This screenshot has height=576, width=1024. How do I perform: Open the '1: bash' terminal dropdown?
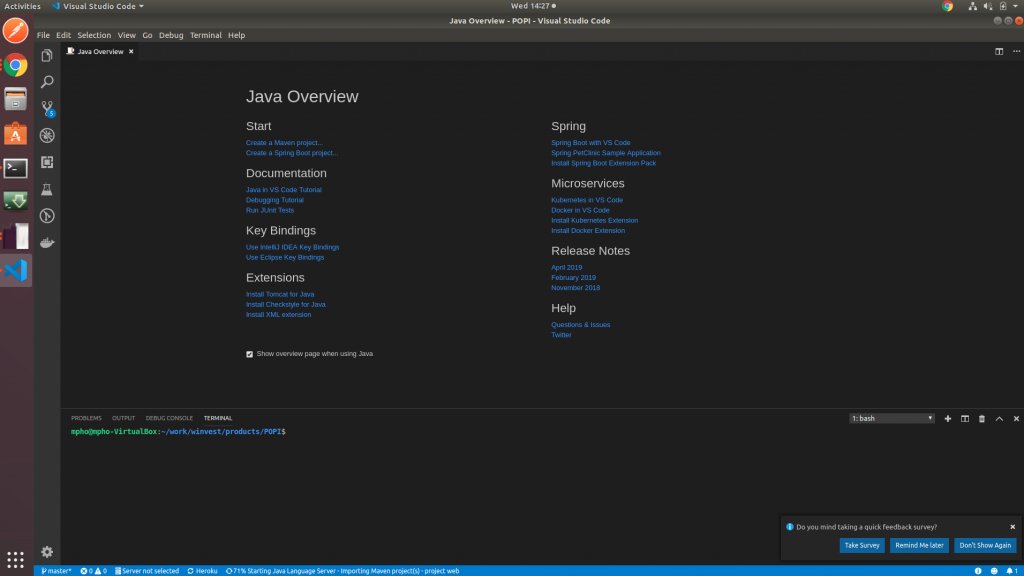click(x=891, y=418)
